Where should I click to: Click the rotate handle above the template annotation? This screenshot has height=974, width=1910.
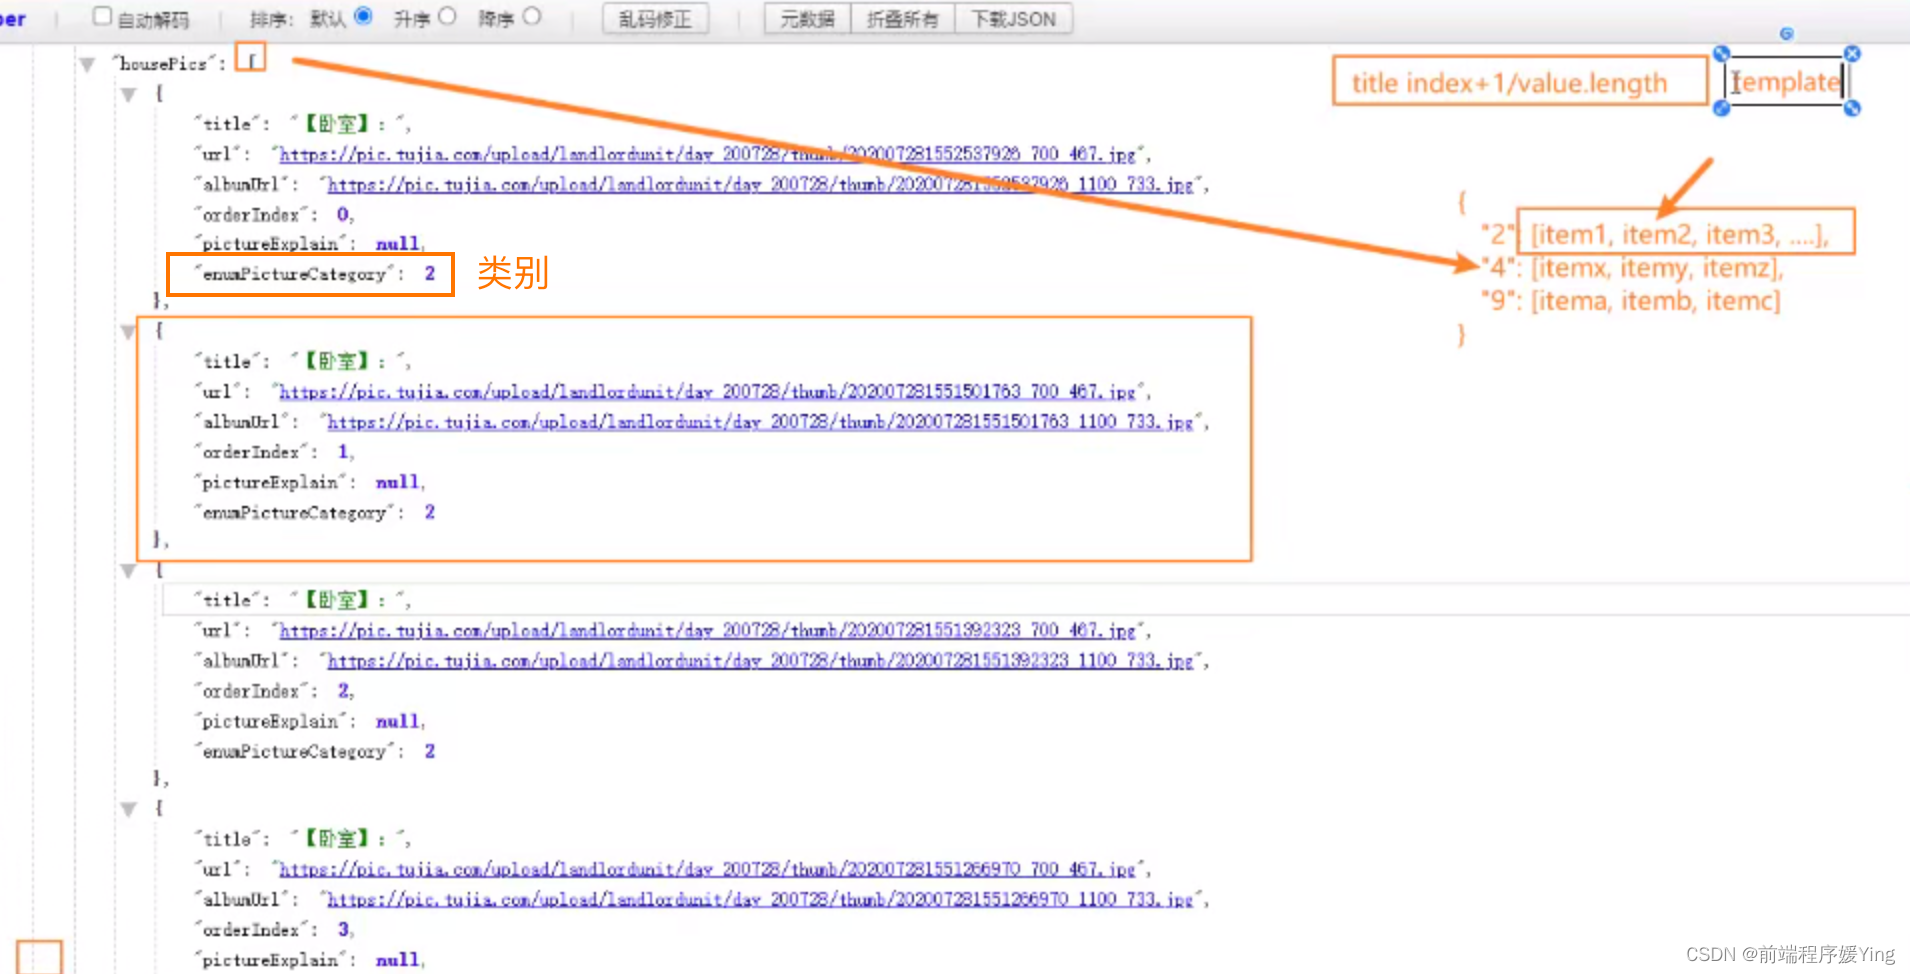click(x=1788, y=33)
